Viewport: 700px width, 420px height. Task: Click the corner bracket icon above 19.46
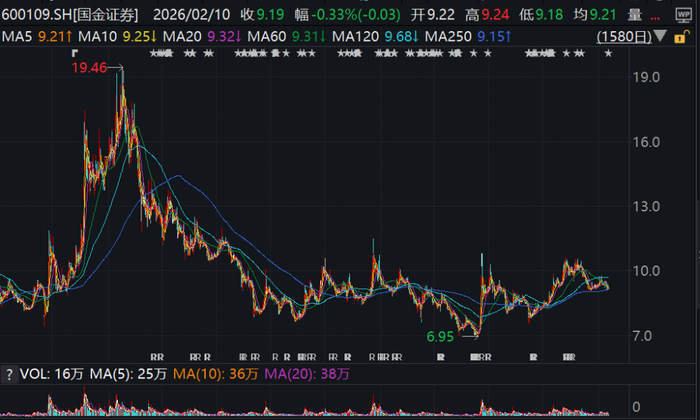[x=75, y=54]
